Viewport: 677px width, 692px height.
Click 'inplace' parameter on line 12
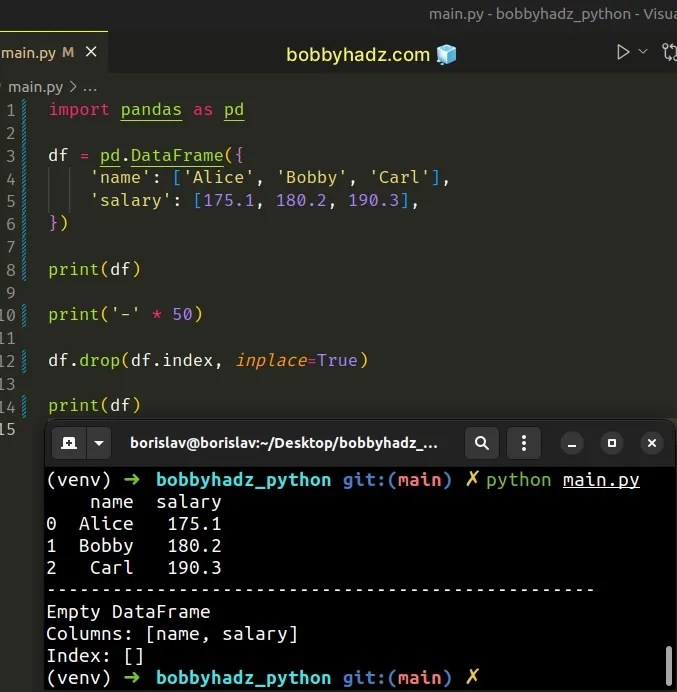pos(271,361)
